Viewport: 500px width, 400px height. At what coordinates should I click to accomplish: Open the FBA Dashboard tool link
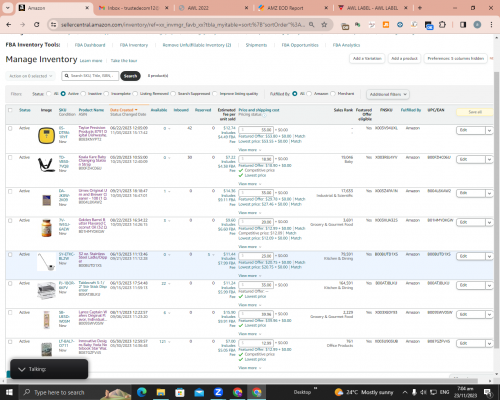tap(90, 45)
